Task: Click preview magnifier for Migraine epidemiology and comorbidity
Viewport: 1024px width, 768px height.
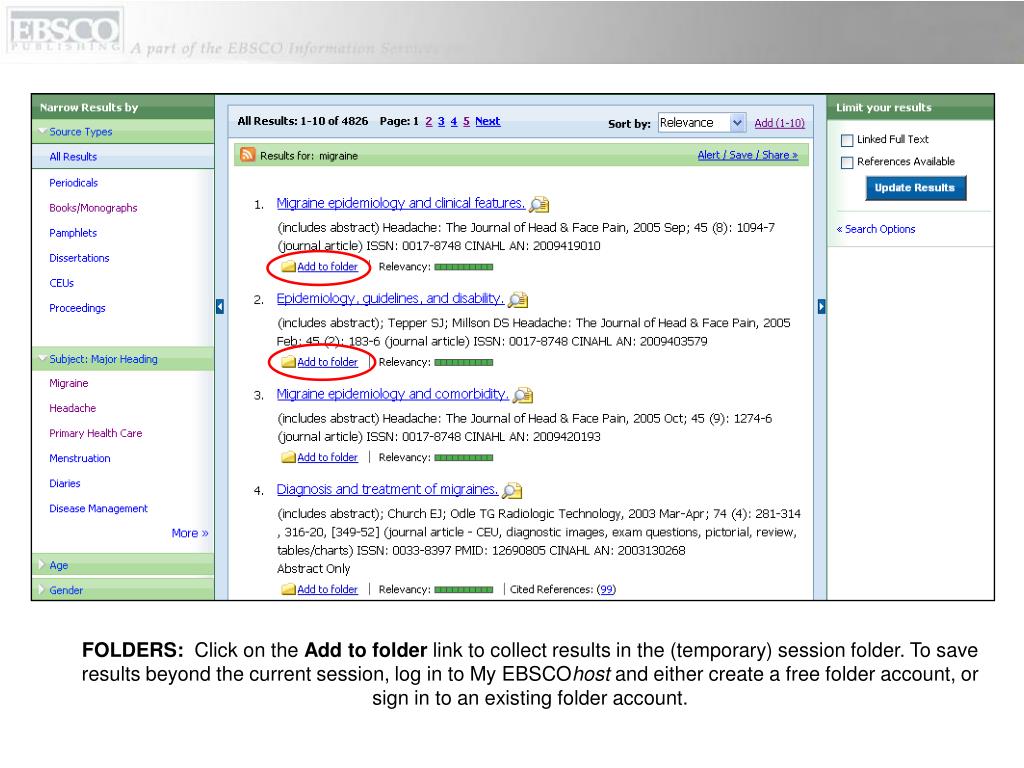Action: [523, 395]
